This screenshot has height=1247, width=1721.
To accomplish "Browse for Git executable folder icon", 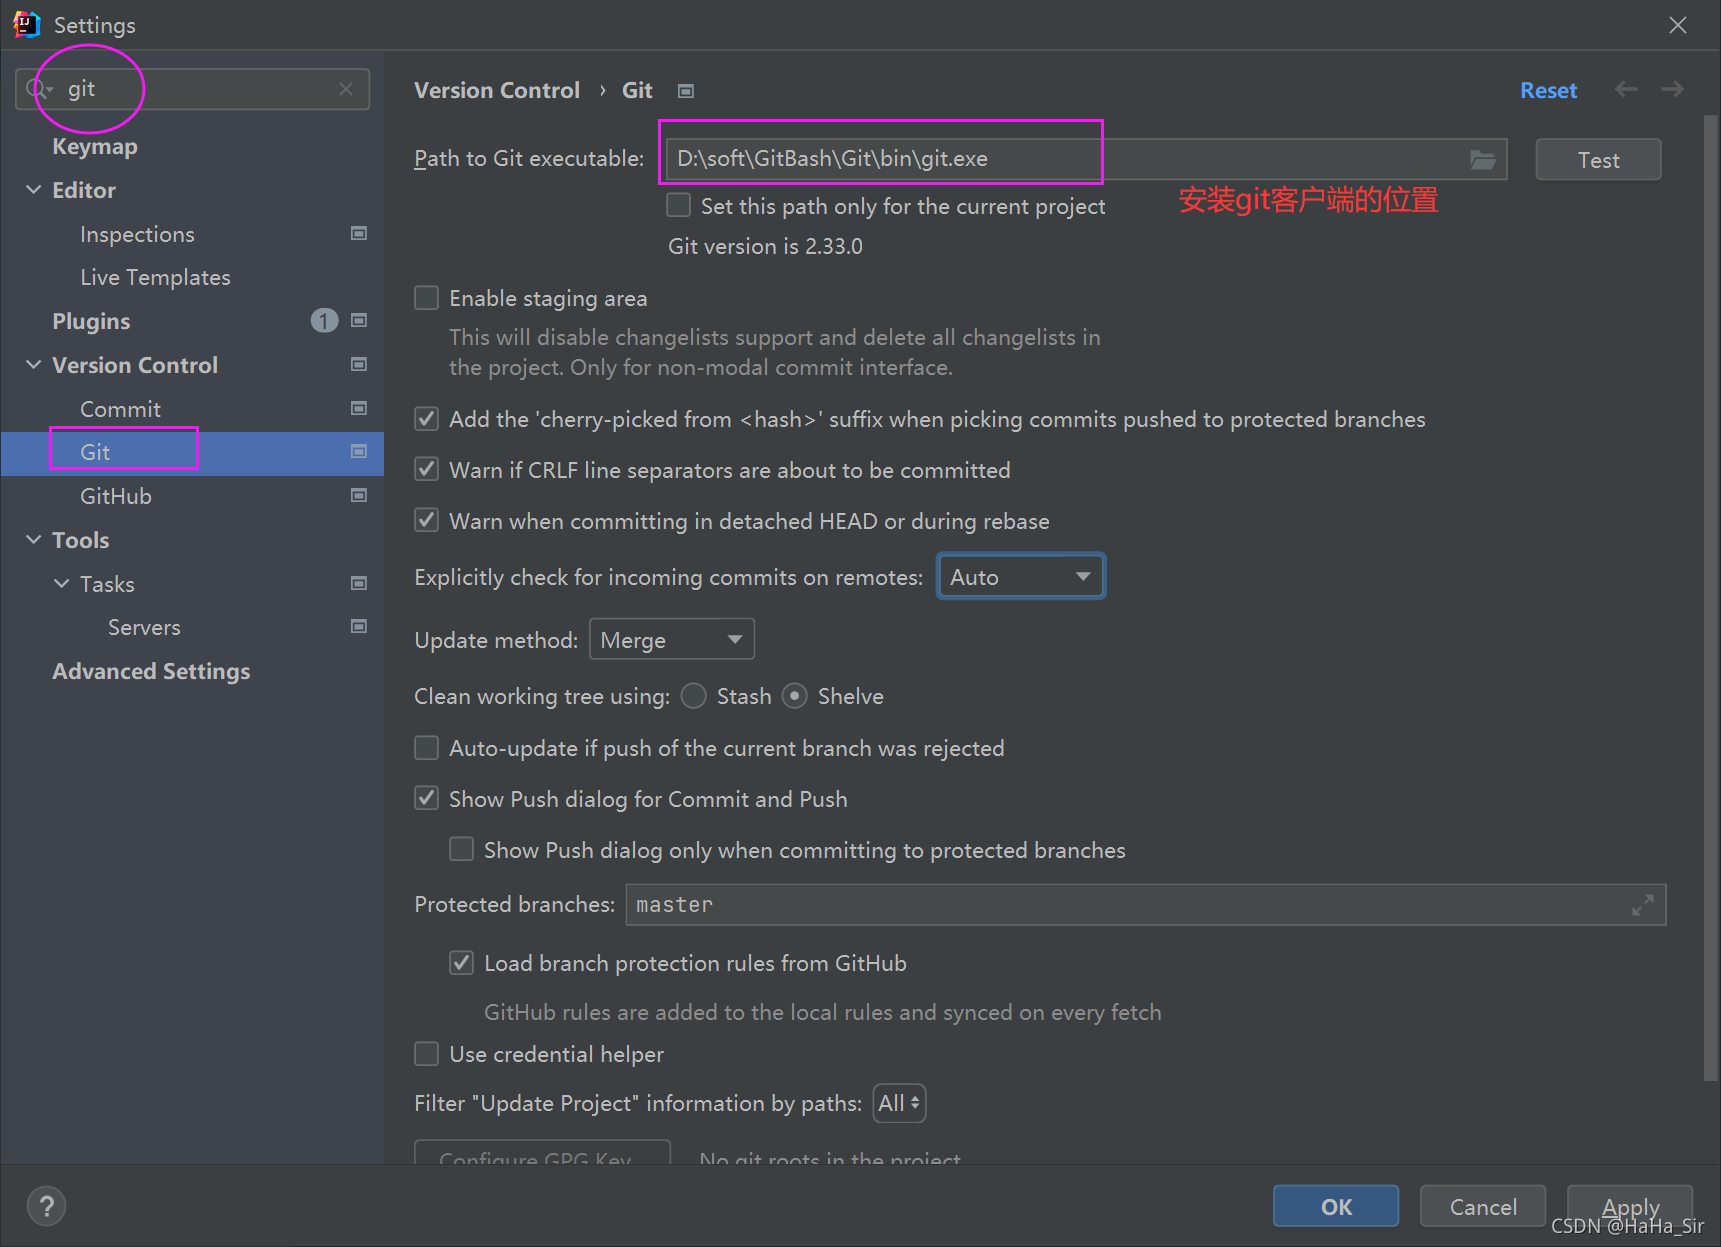I will pos(1483,159).
